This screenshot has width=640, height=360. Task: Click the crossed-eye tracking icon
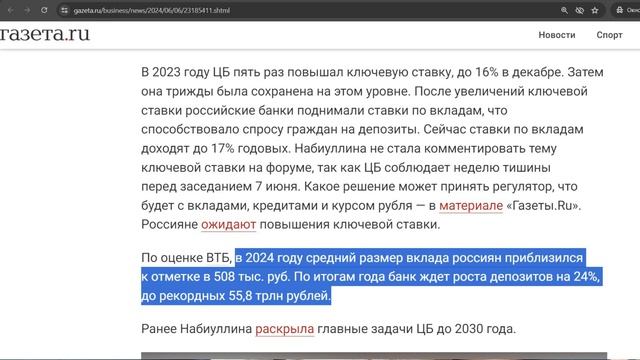click(580, 10)
